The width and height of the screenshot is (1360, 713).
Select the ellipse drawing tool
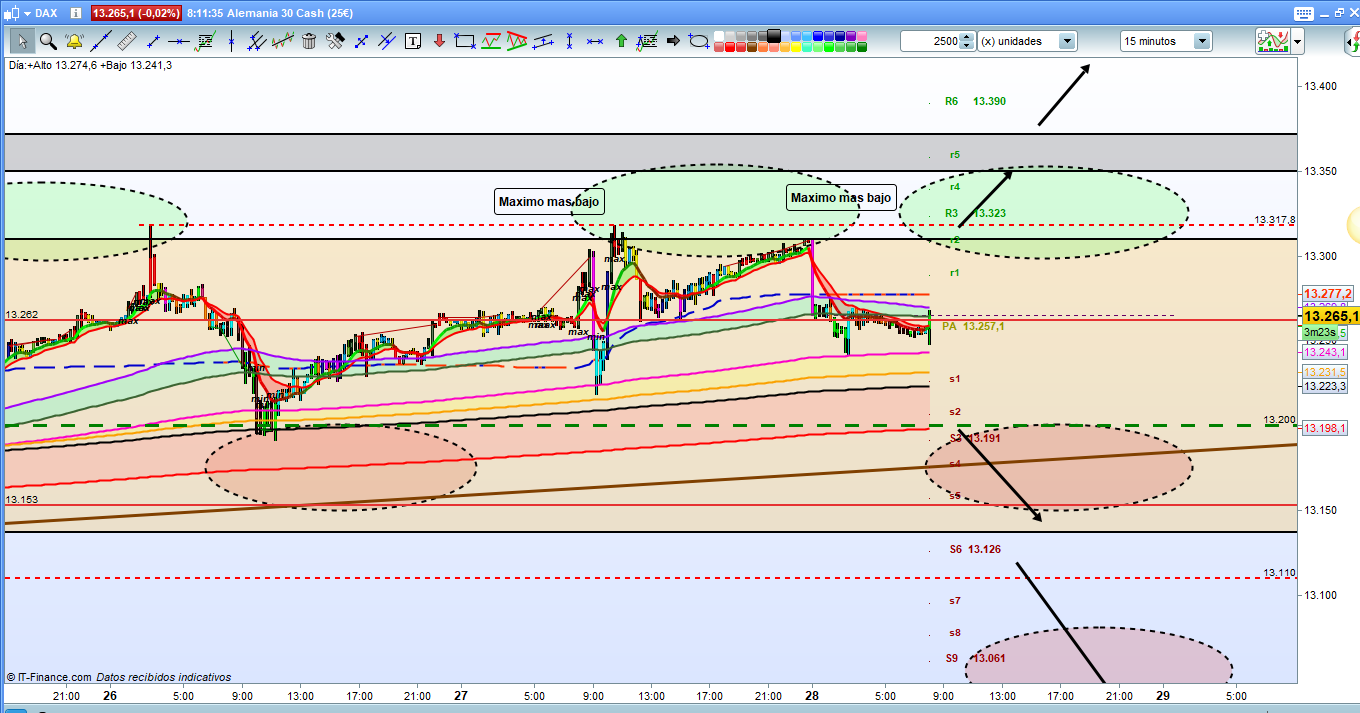click(699, 41)
